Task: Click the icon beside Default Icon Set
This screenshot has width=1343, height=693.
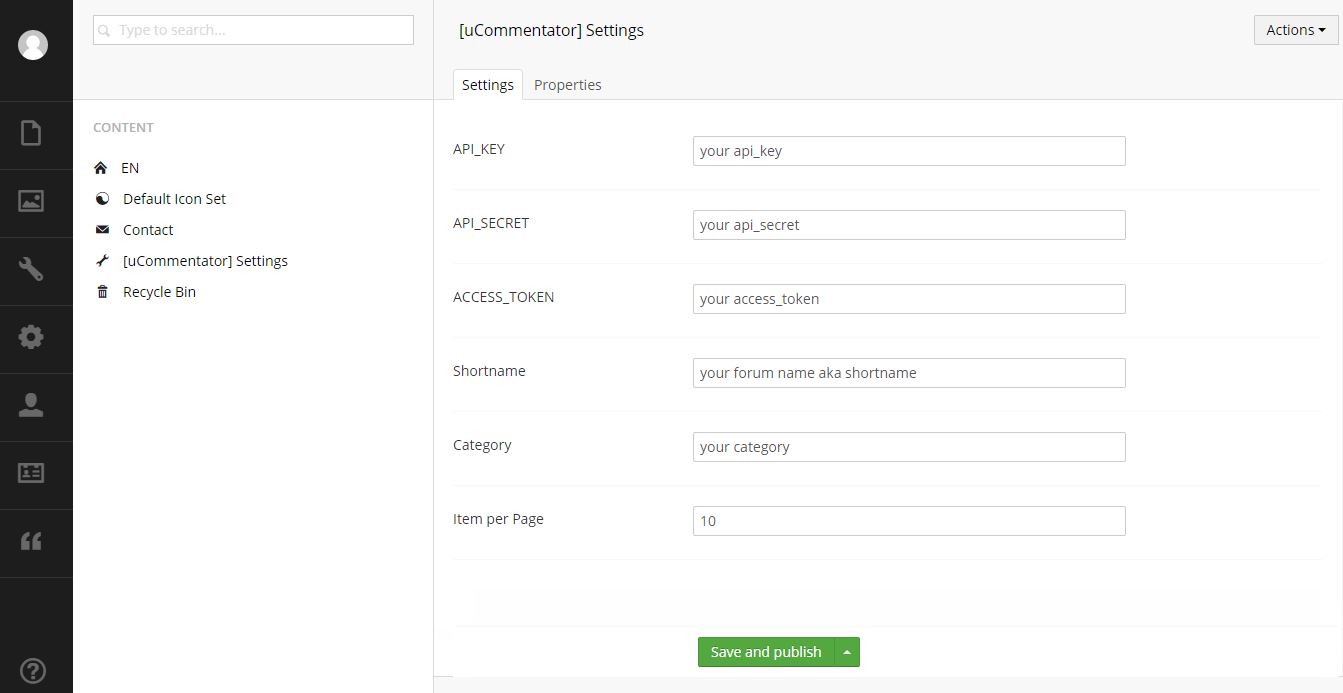Action: pyautogui.click(x=102, y=199)
